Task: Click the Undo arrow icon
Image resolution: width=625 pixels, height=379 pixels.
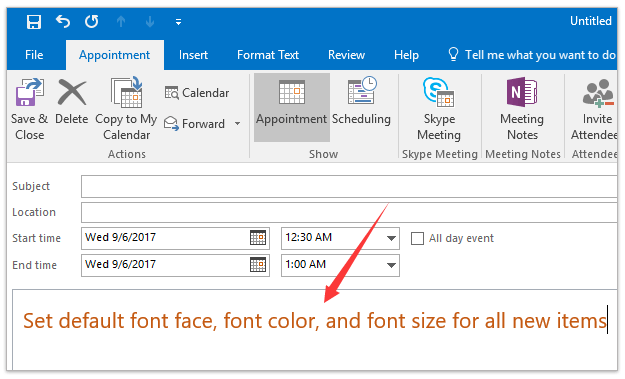Action: click(63, 21)
